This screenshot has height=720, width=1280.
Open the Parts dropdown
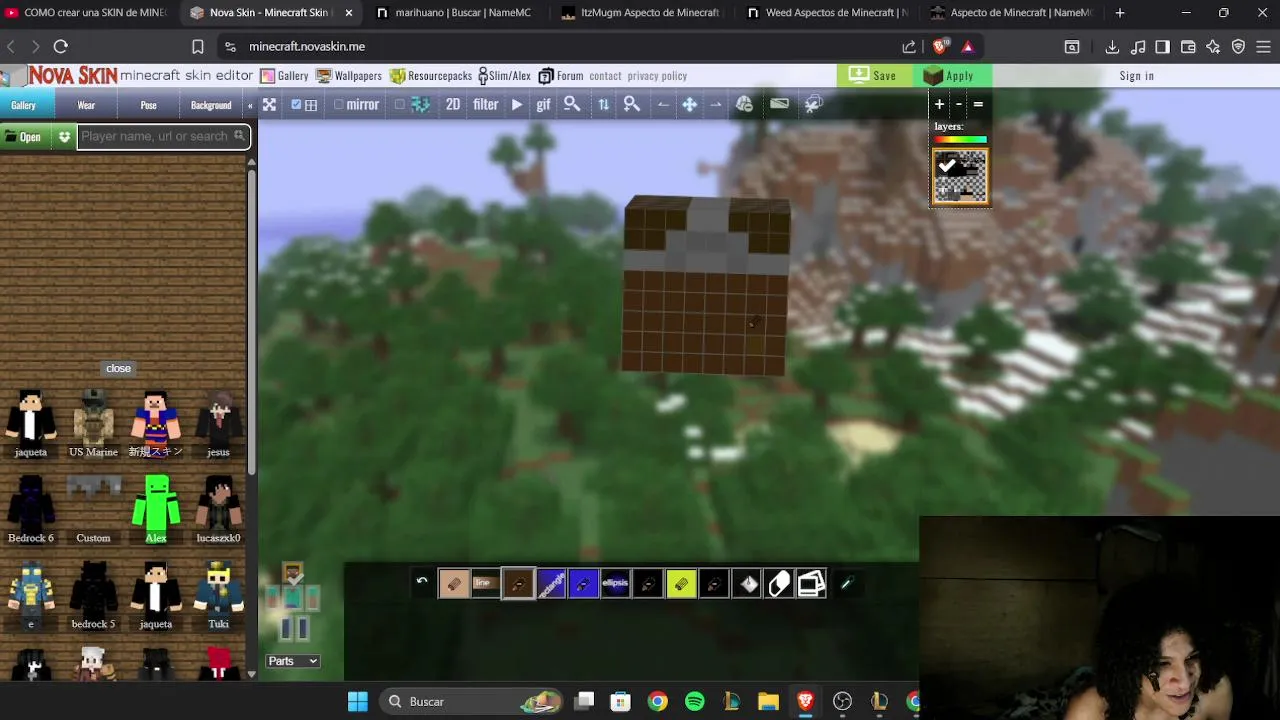292,661
